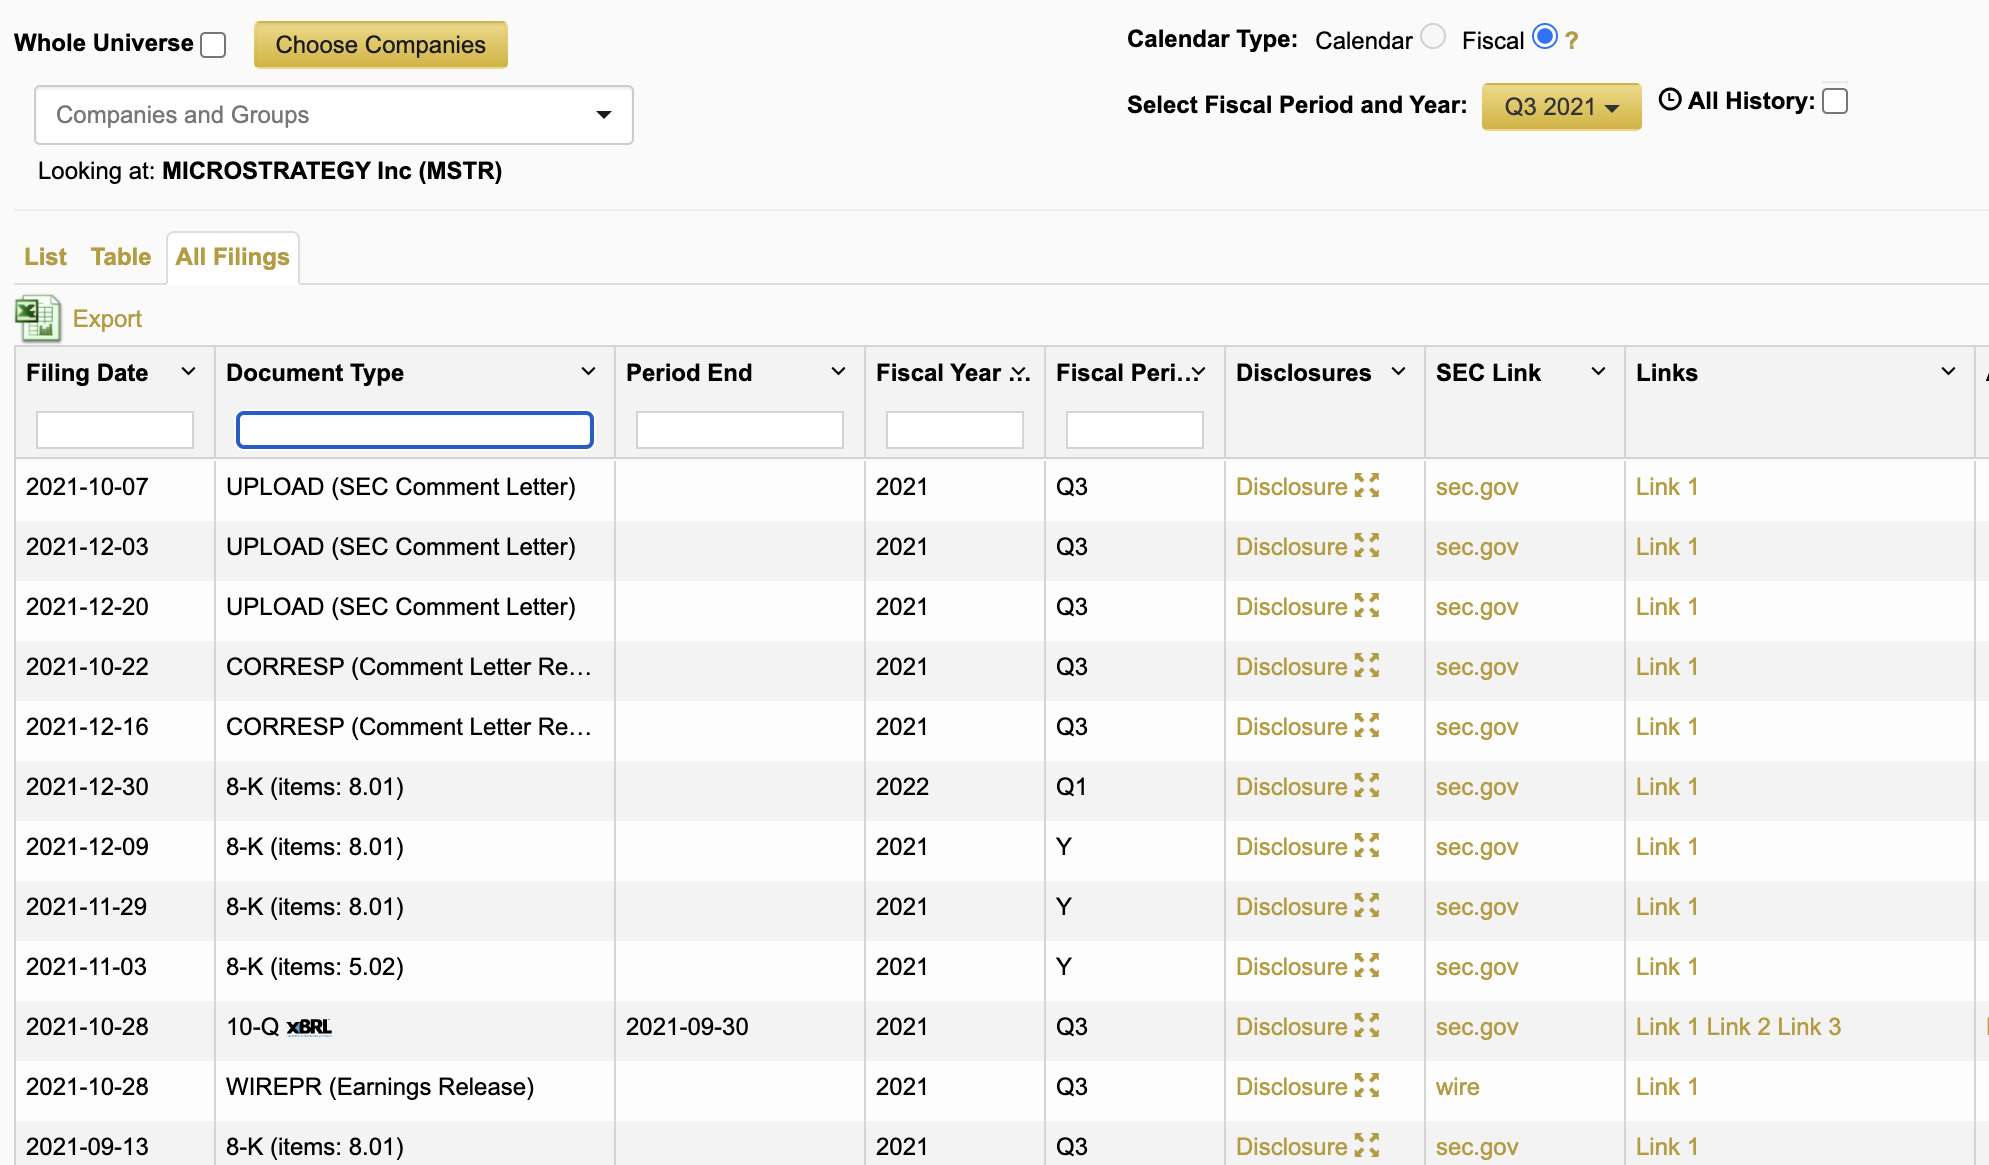The width and height of the screenshot is (1989, 1165).
Task: Focus the Document Type filter field
Action: point(414,430)
